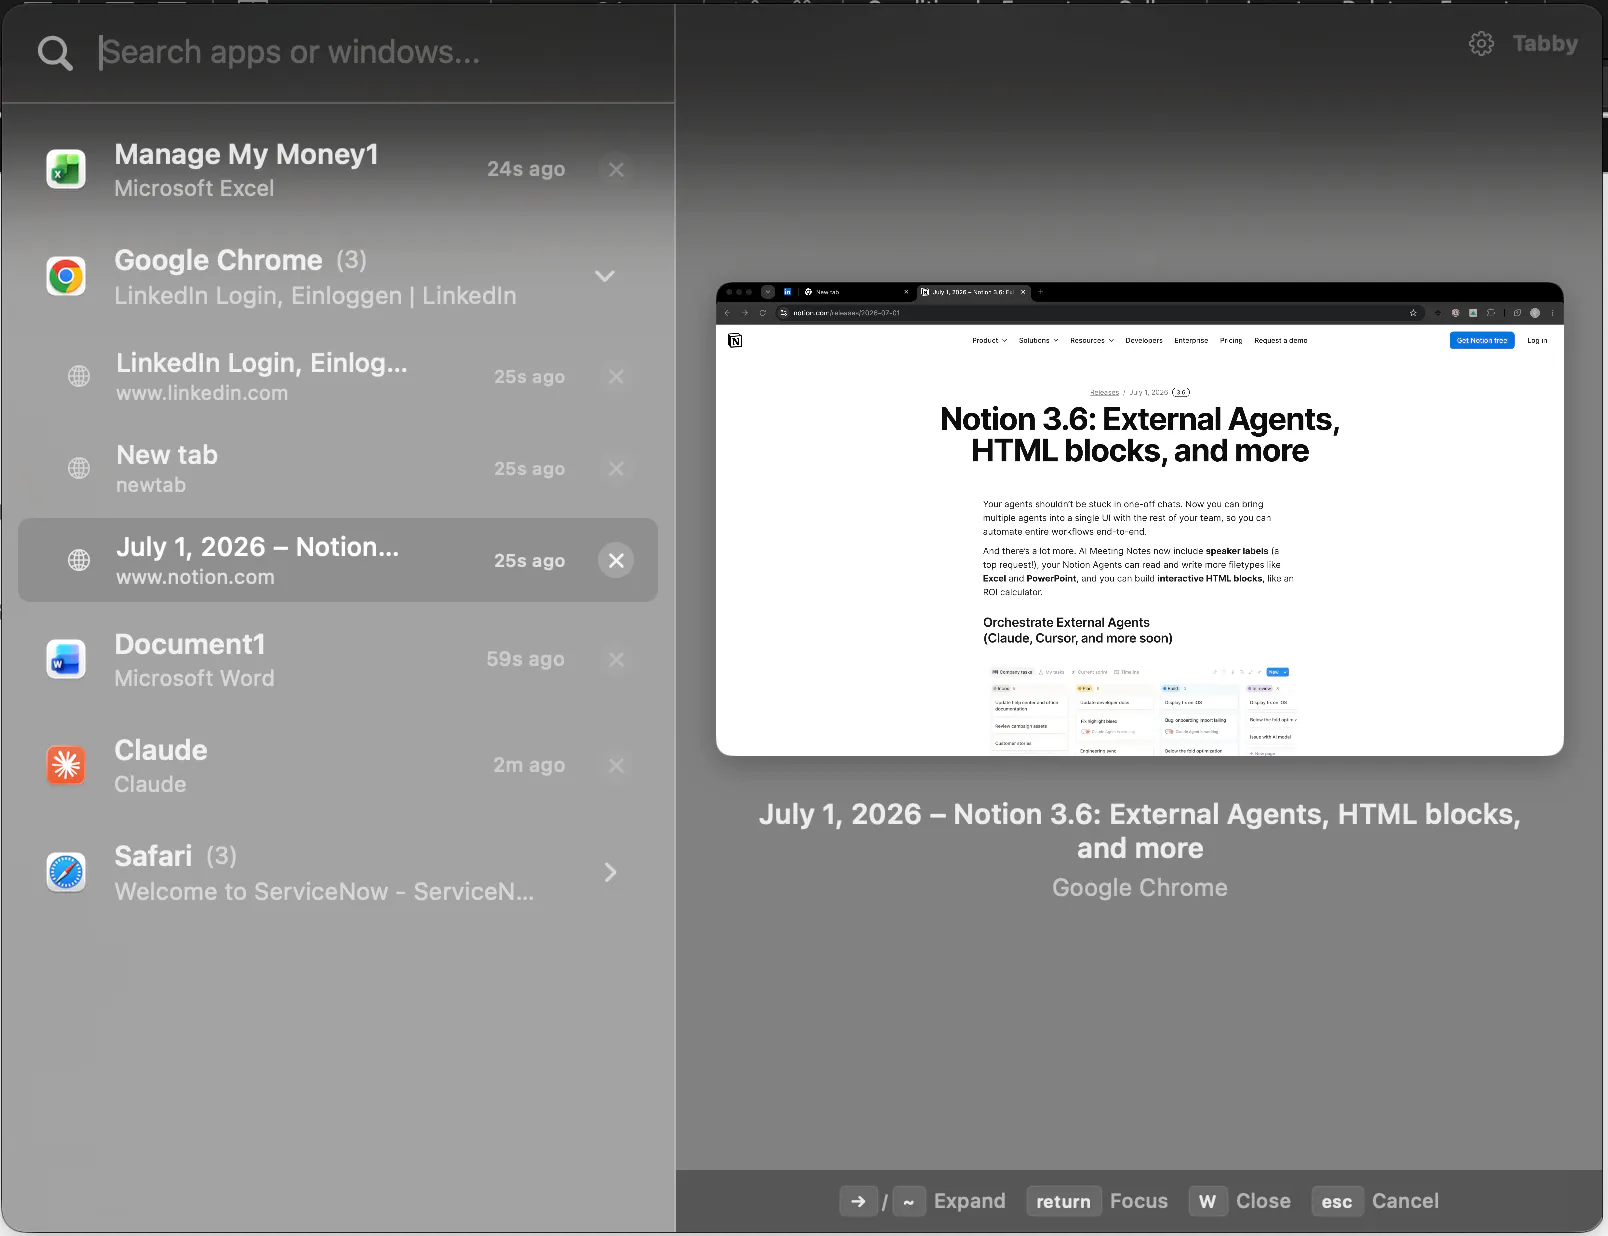Close the LinkedIn Login tab
The width and height of the screenshot is (1608, 1236).
[x=616, y=376]
